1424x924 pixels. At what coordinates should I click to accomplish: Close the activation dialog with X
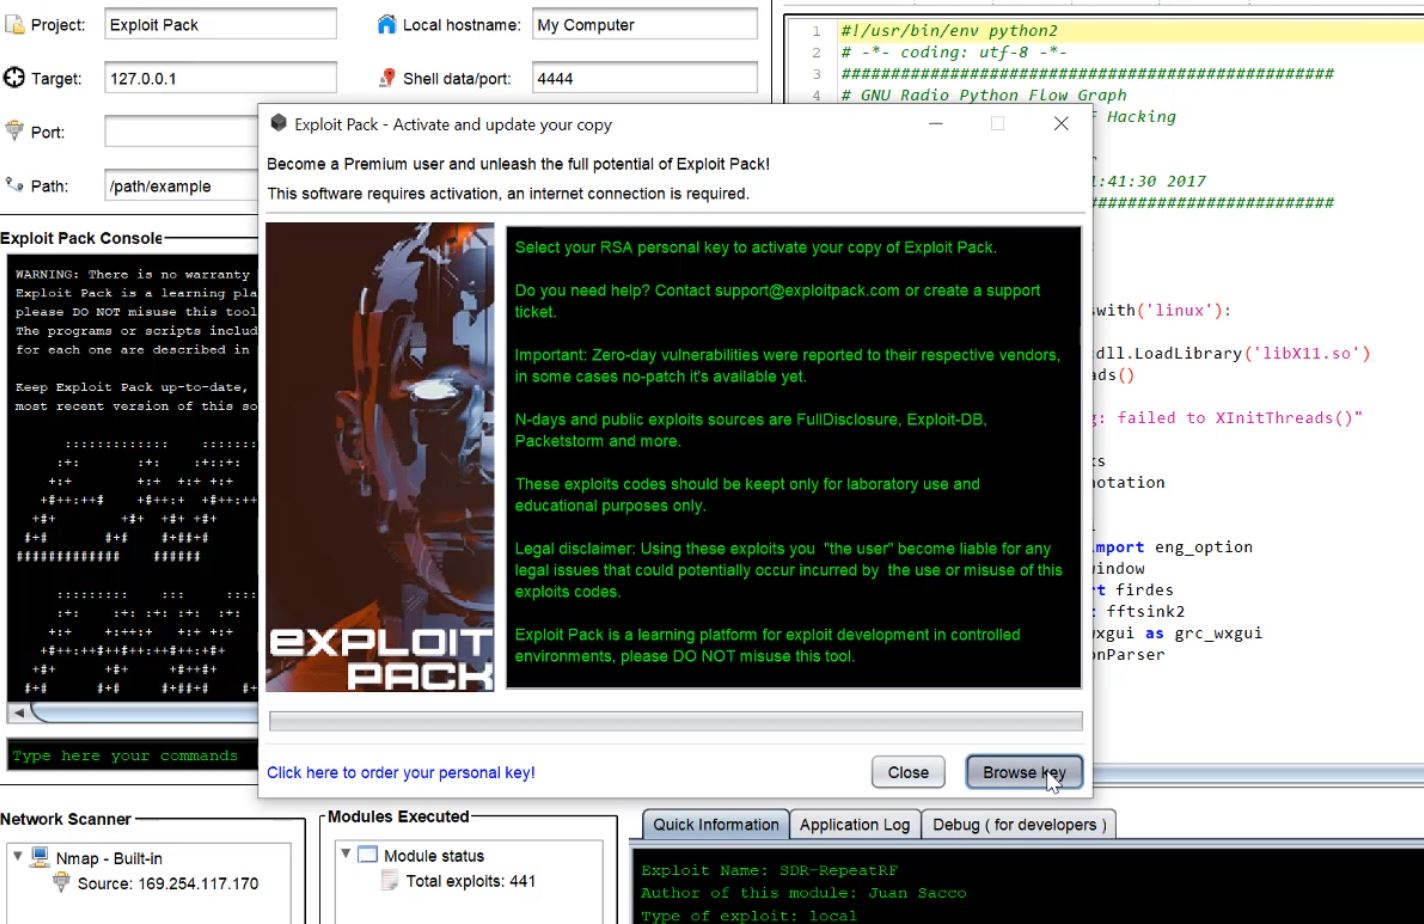(1061, 124)
